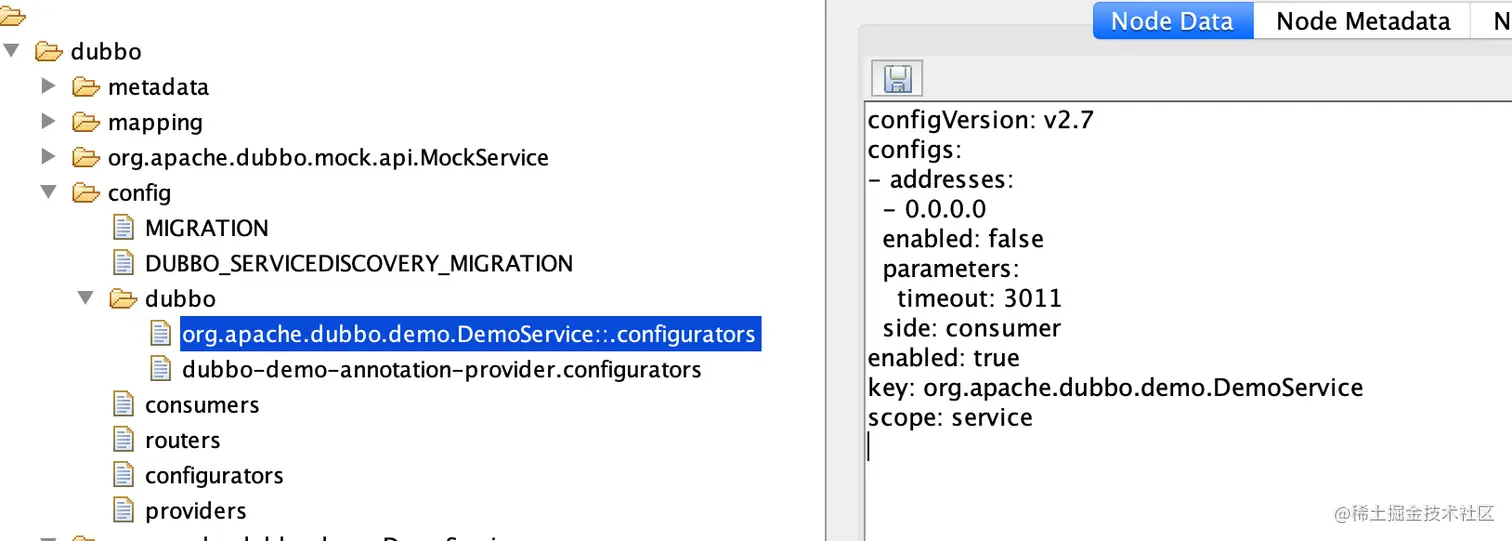Click the mapping folder icon
Image resolution: width=1512 pixels, height=541 pixels.
[88, 122]
